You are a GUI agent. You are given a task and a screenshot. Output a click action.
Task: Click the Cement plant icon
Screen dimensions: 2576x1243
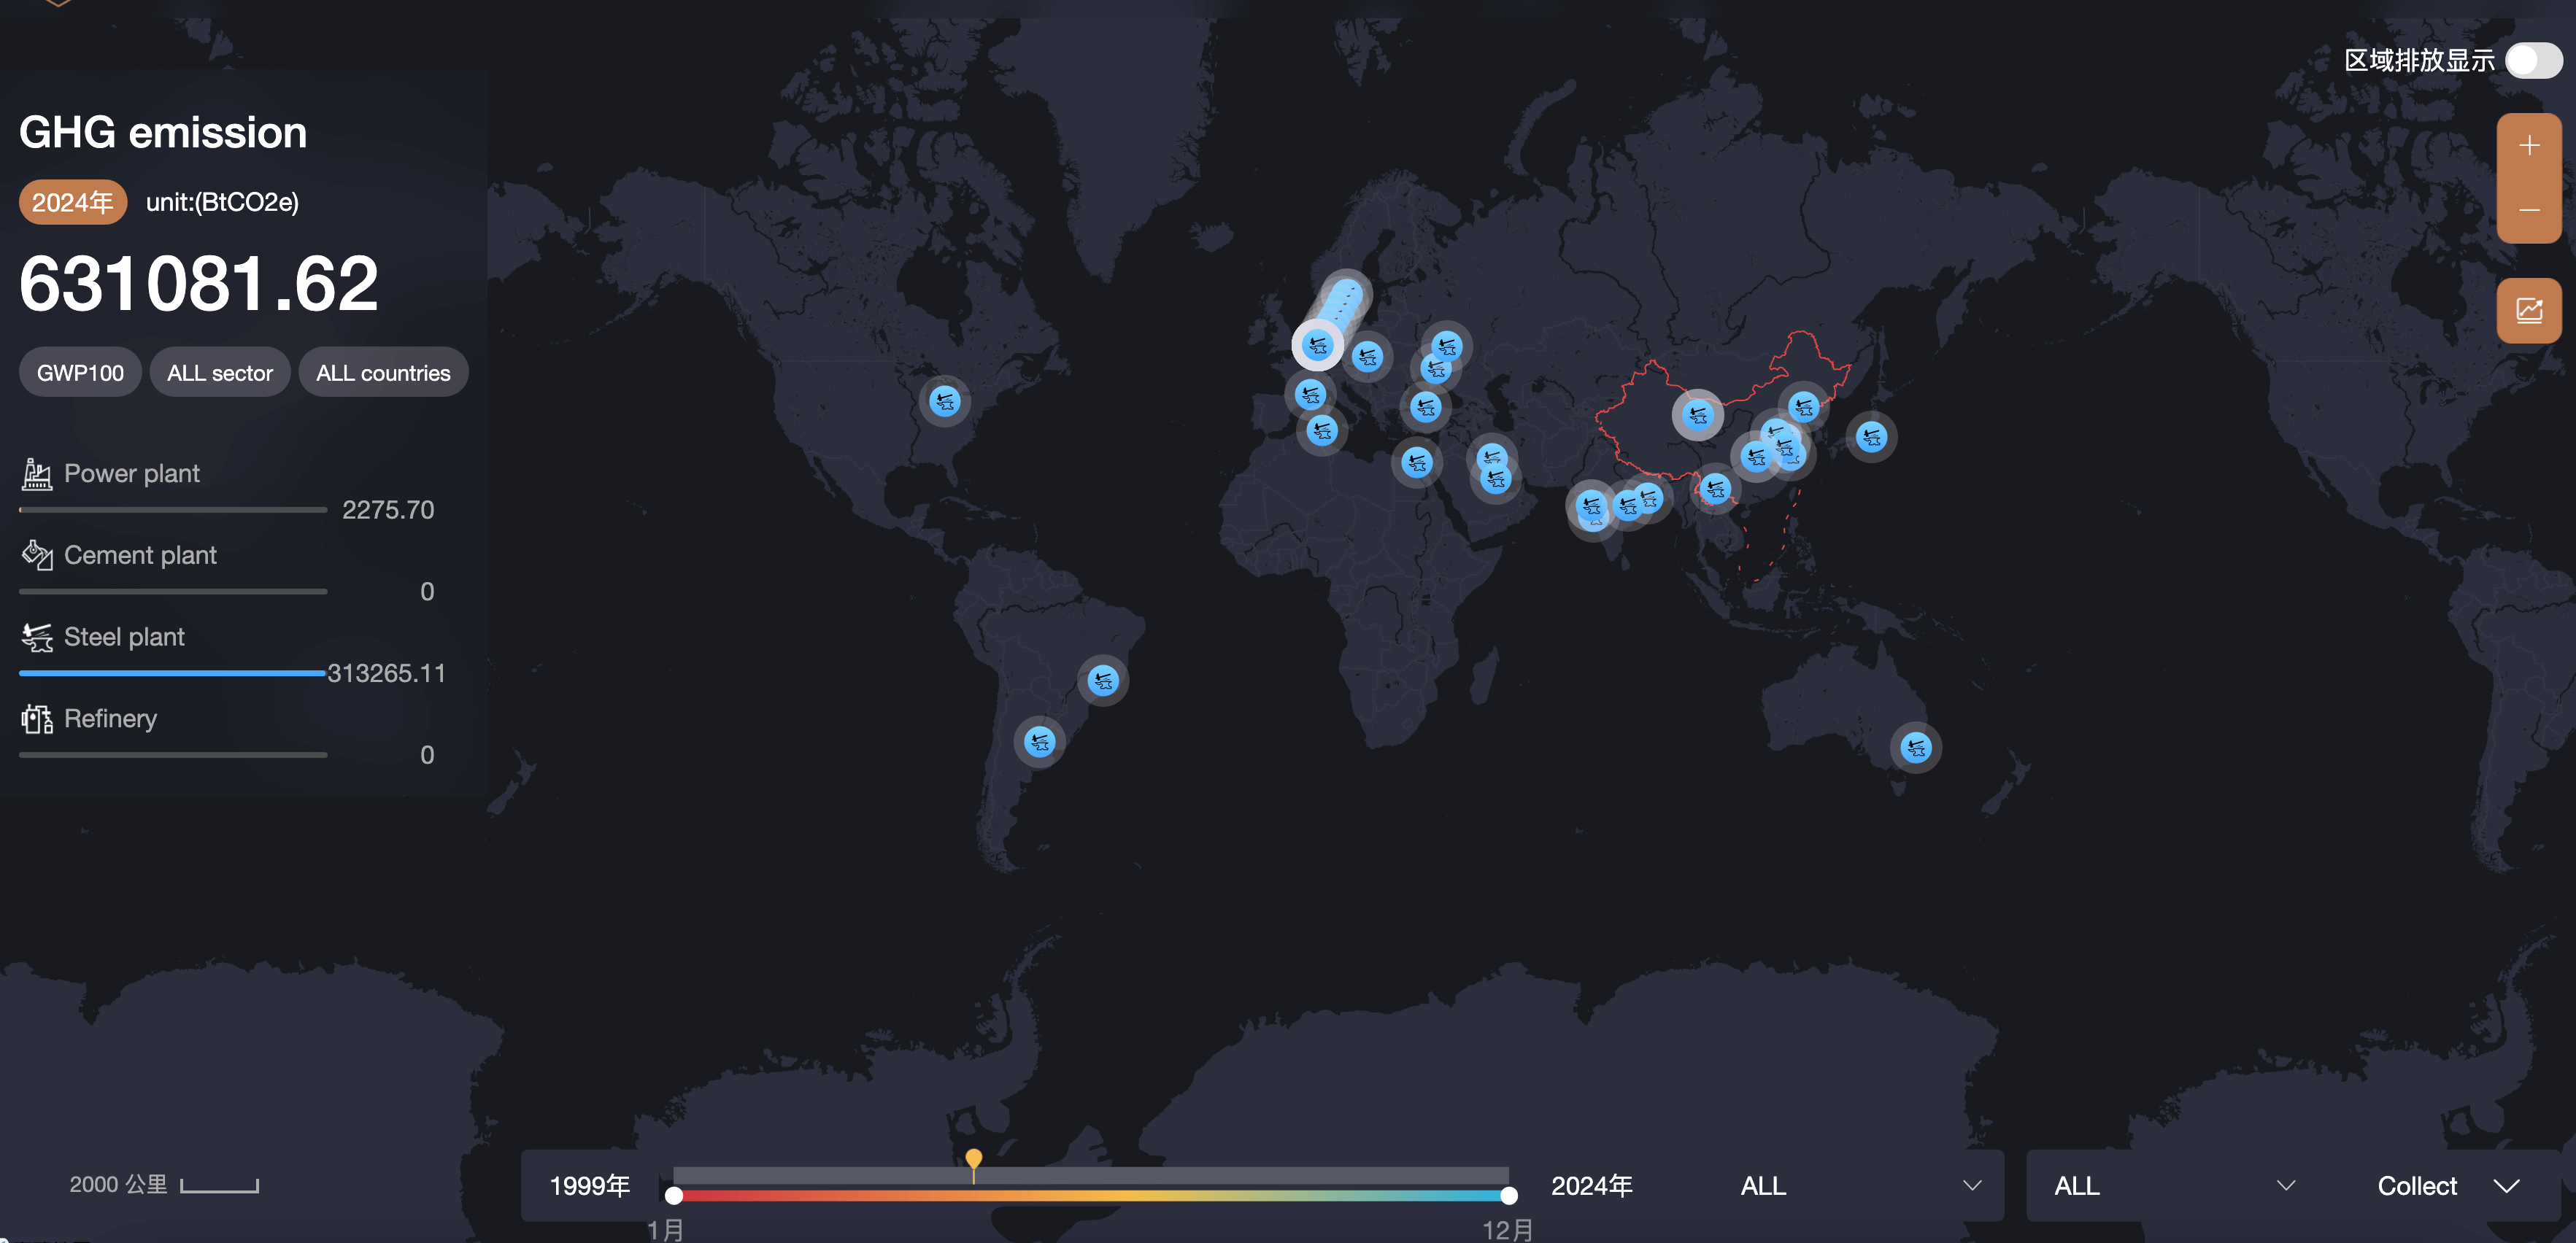tap(37, 555)
